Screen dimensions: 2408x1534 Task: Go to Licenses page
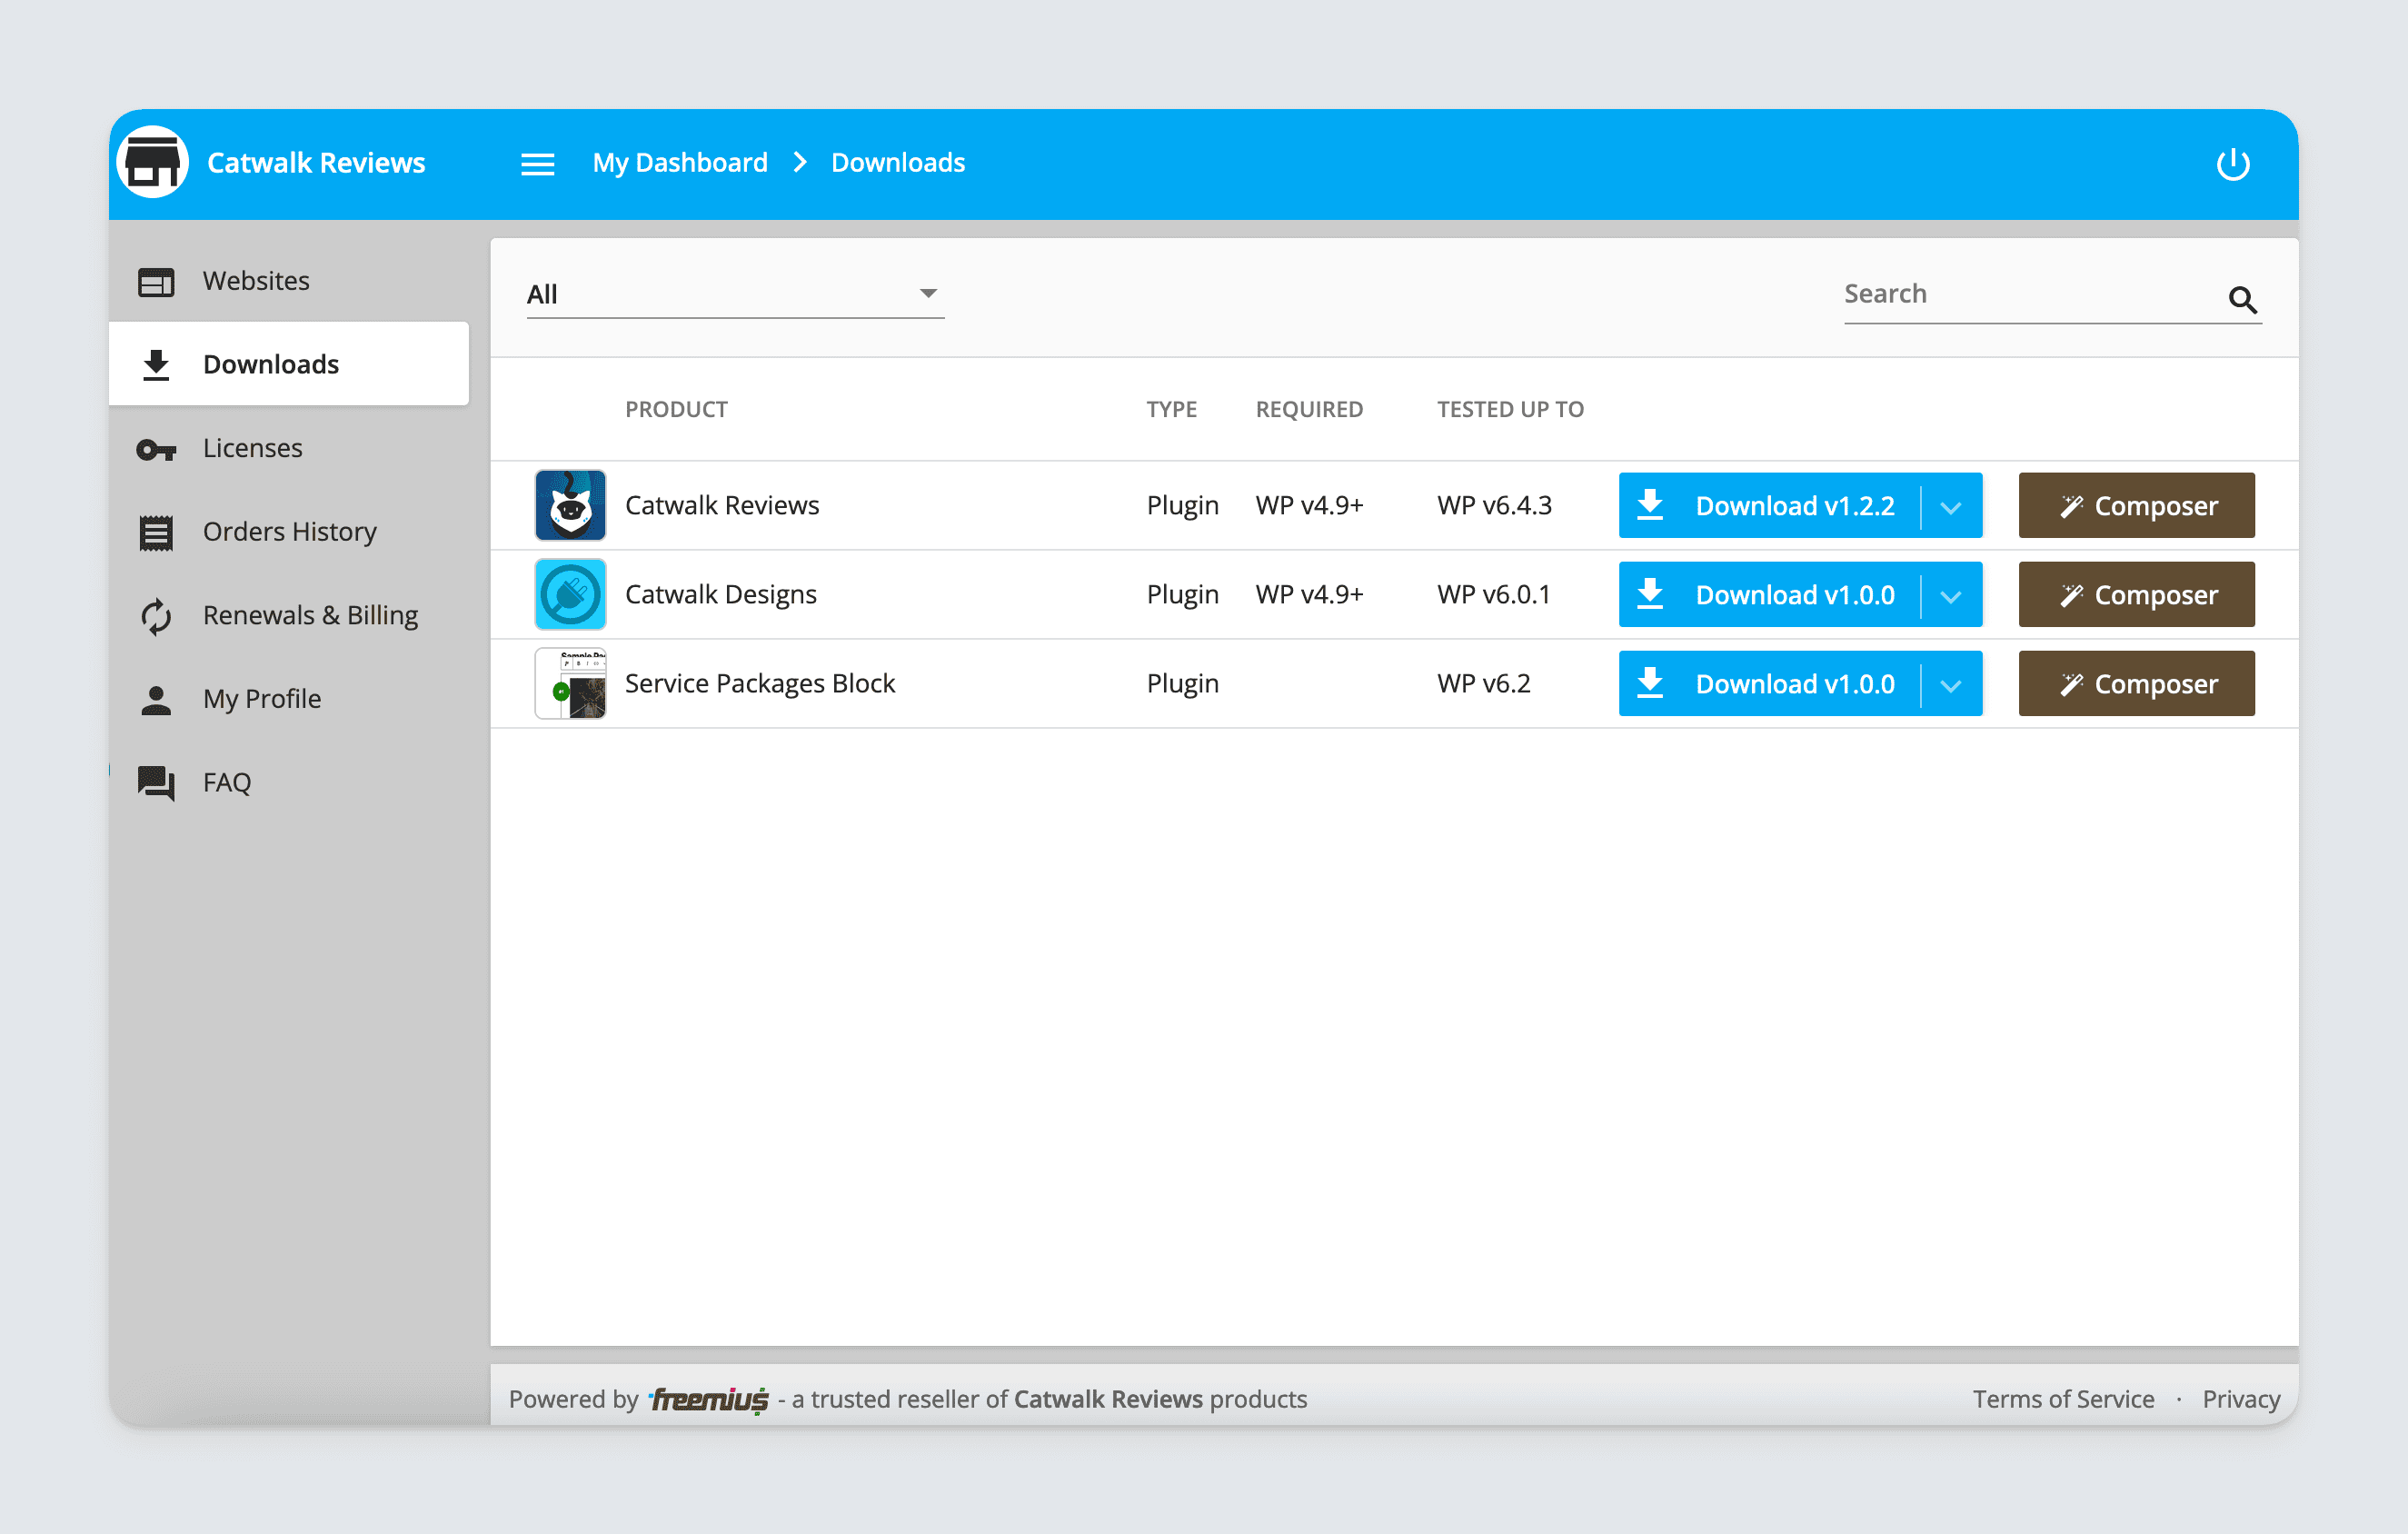[x=289, y=448]
